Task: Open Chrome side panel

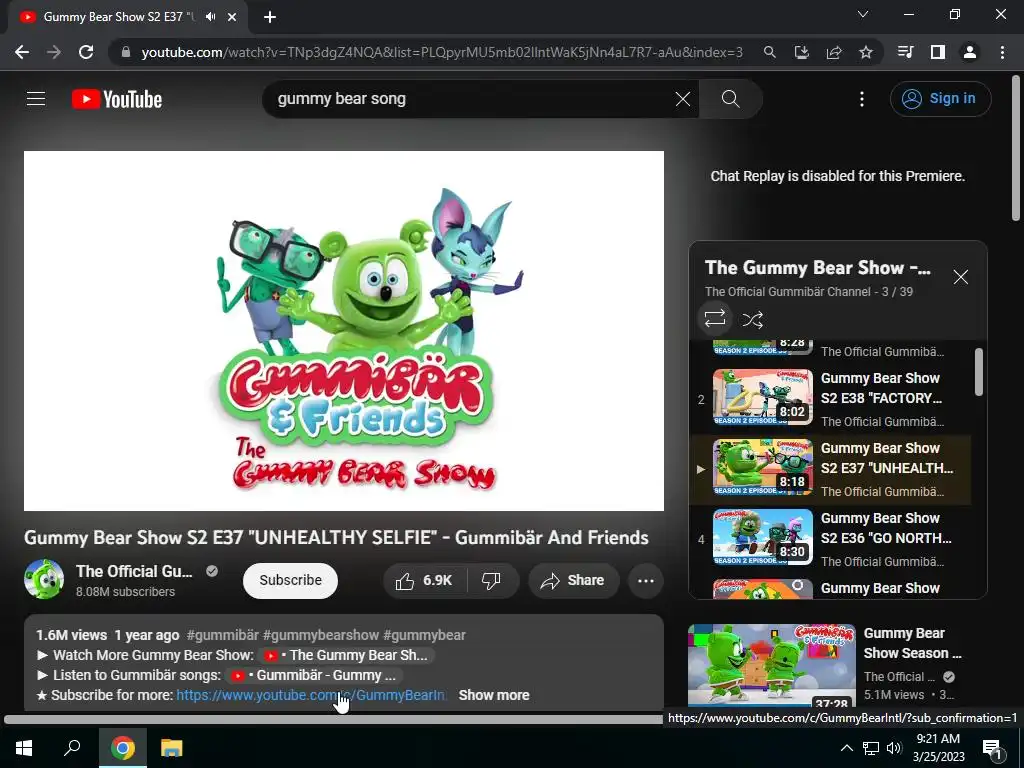Action: 938,52
